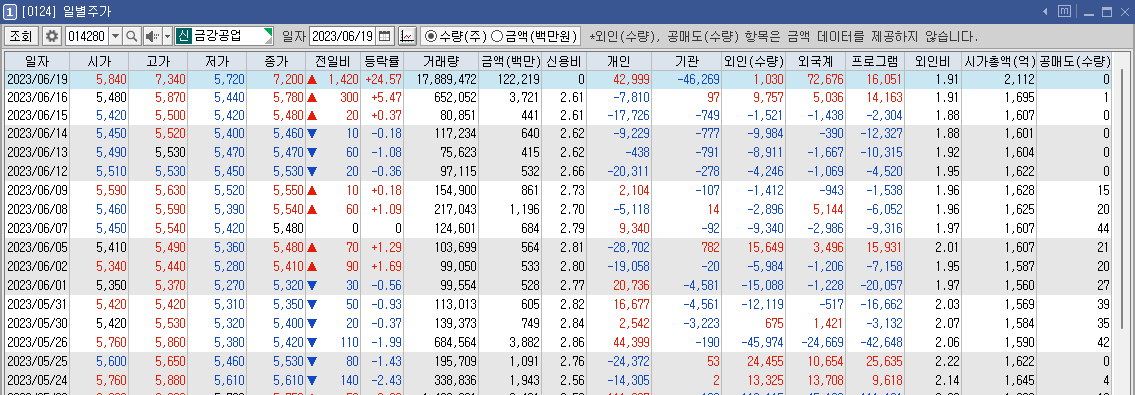Click the date field 2023/06/19
Screen dimensions: 1135x395
343,35
